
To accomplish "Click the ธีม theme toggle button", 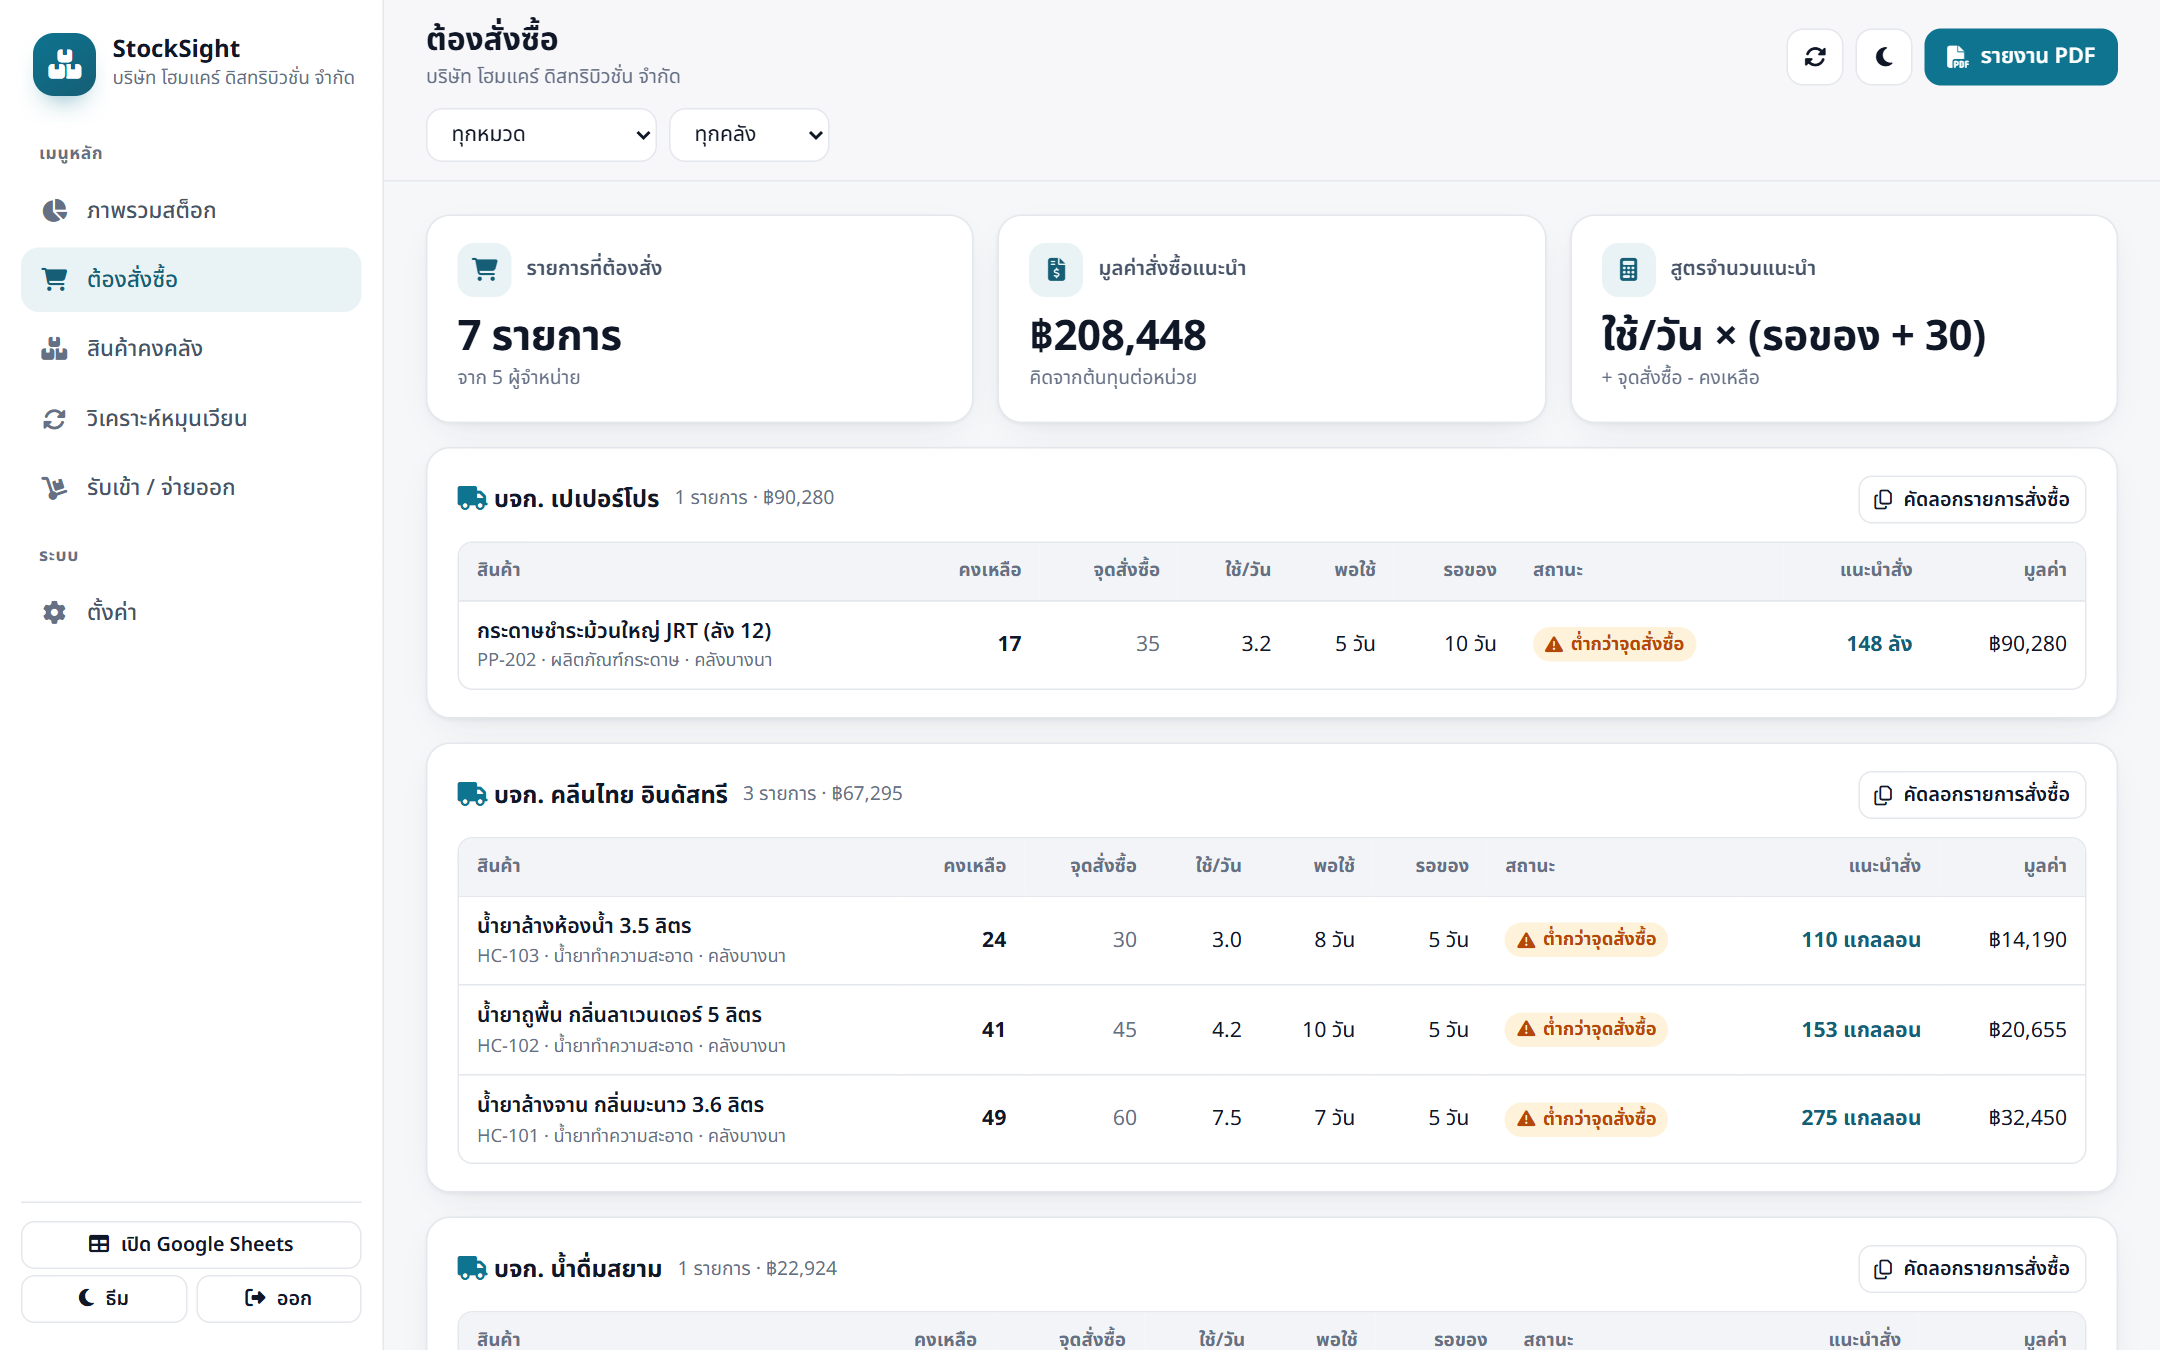I will coord(104,1298).
